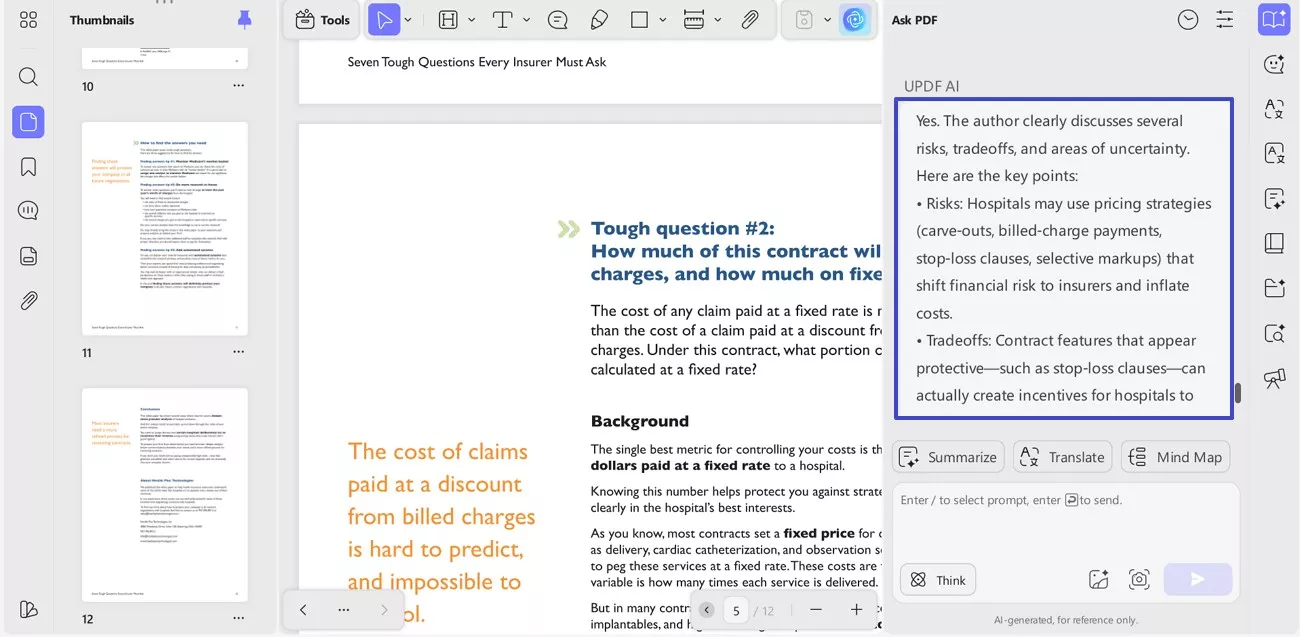Open options menu for thumbnail 11
This screenshot has width=1300, height=637.
tap(238, 352)
